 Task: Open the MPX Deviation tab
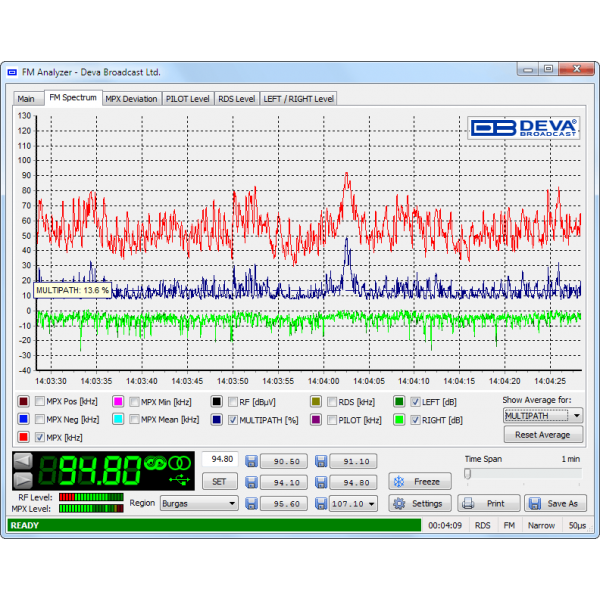click(131, 99)
